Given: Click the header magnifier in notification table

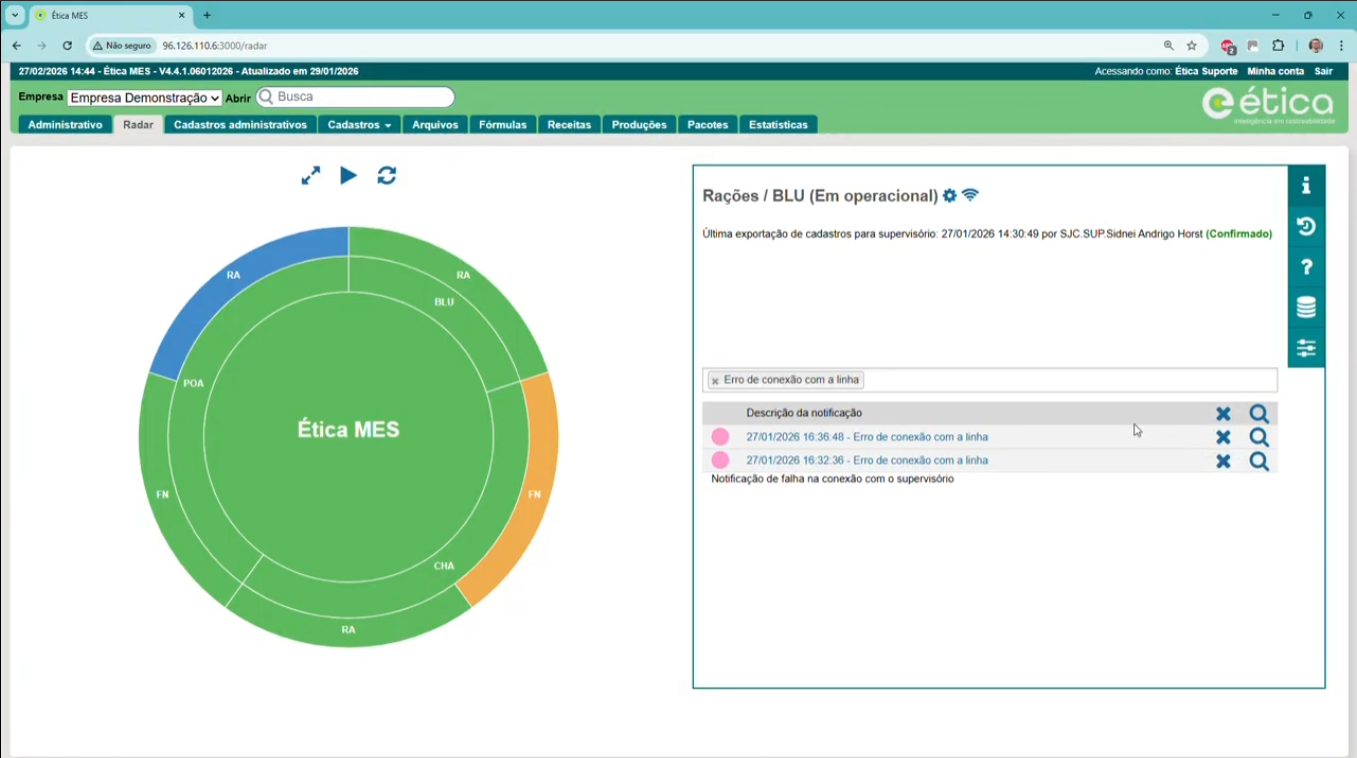Looking at the screenshot, I should point(1259,414).
